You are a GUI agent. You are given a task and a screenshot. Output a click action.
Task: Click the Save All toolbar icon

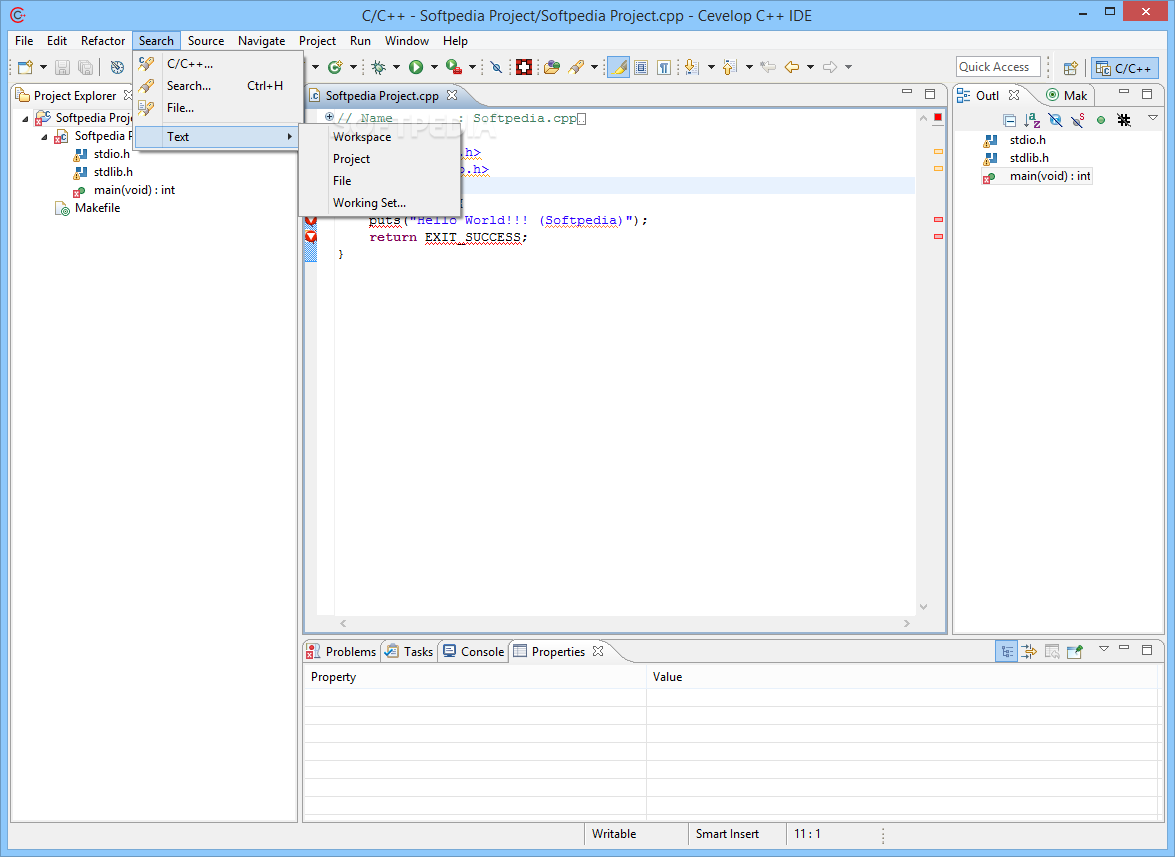pyautogui.click(x=85, y=67)
